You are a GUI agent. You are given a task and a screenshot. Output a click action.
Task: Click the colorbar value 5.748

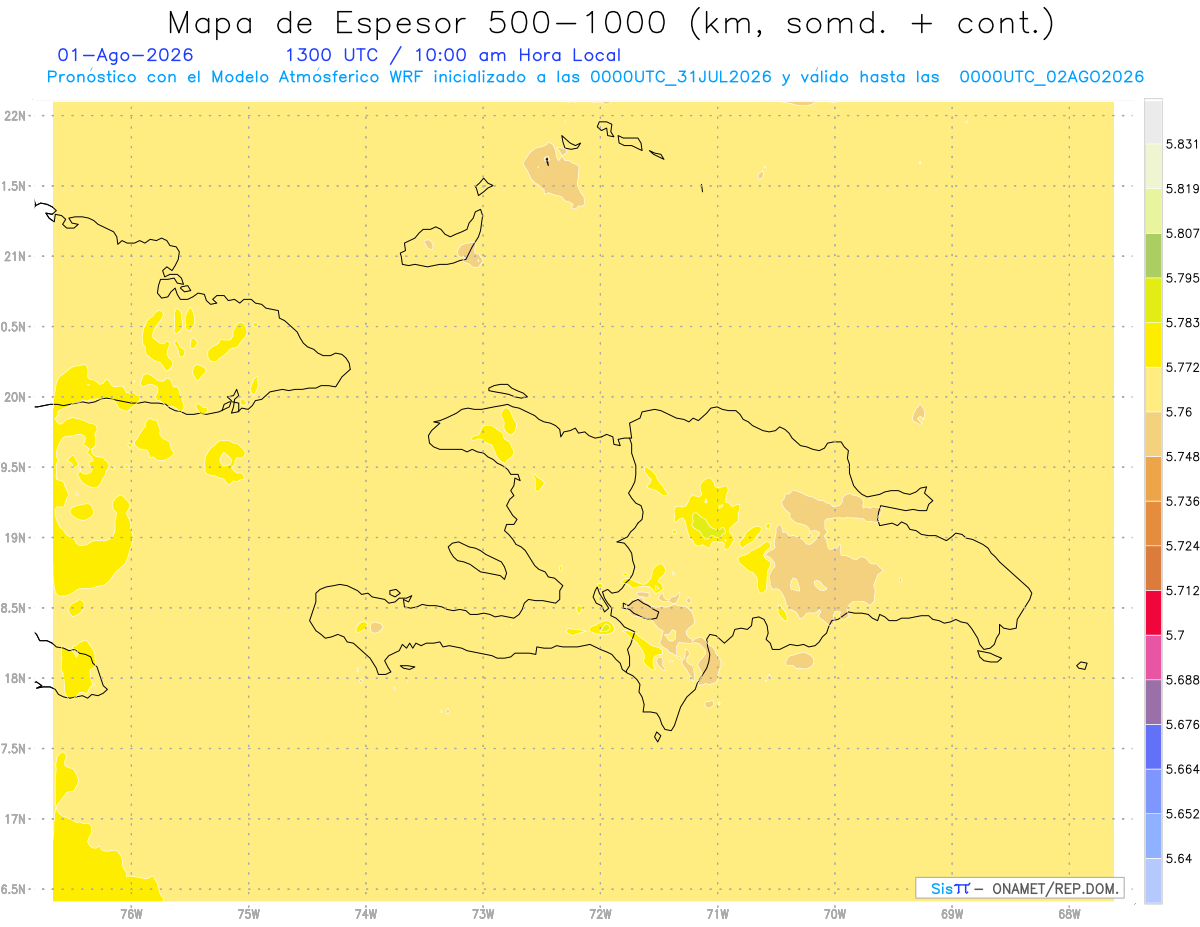pos(1183,457)
